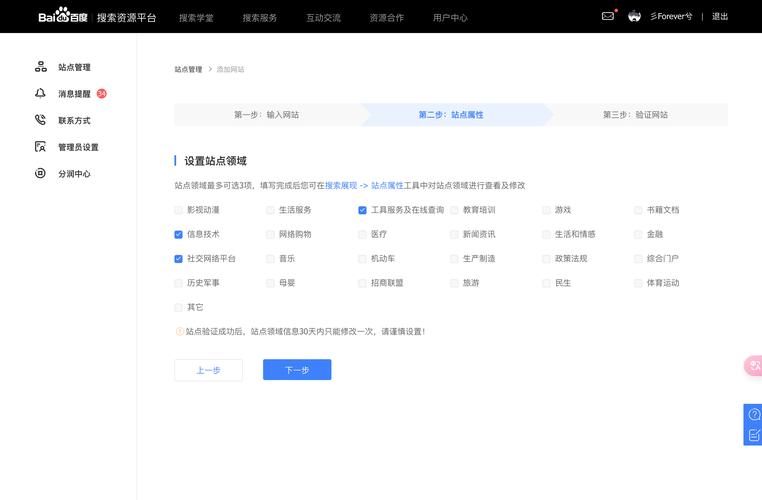Check the 金融 checkbox
The image size is (762, 500).
tap(638, 234)
